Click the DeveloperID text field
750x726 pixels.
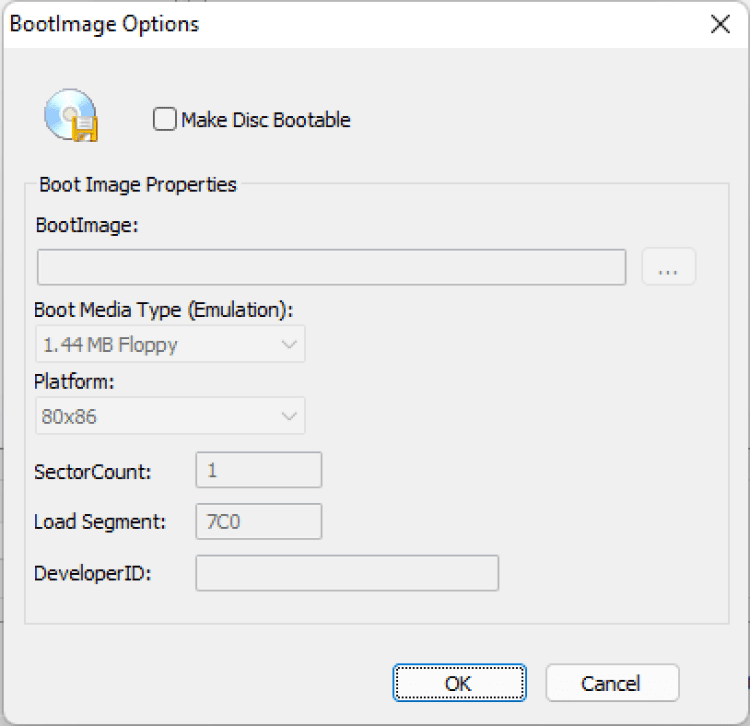pos(346,573)
